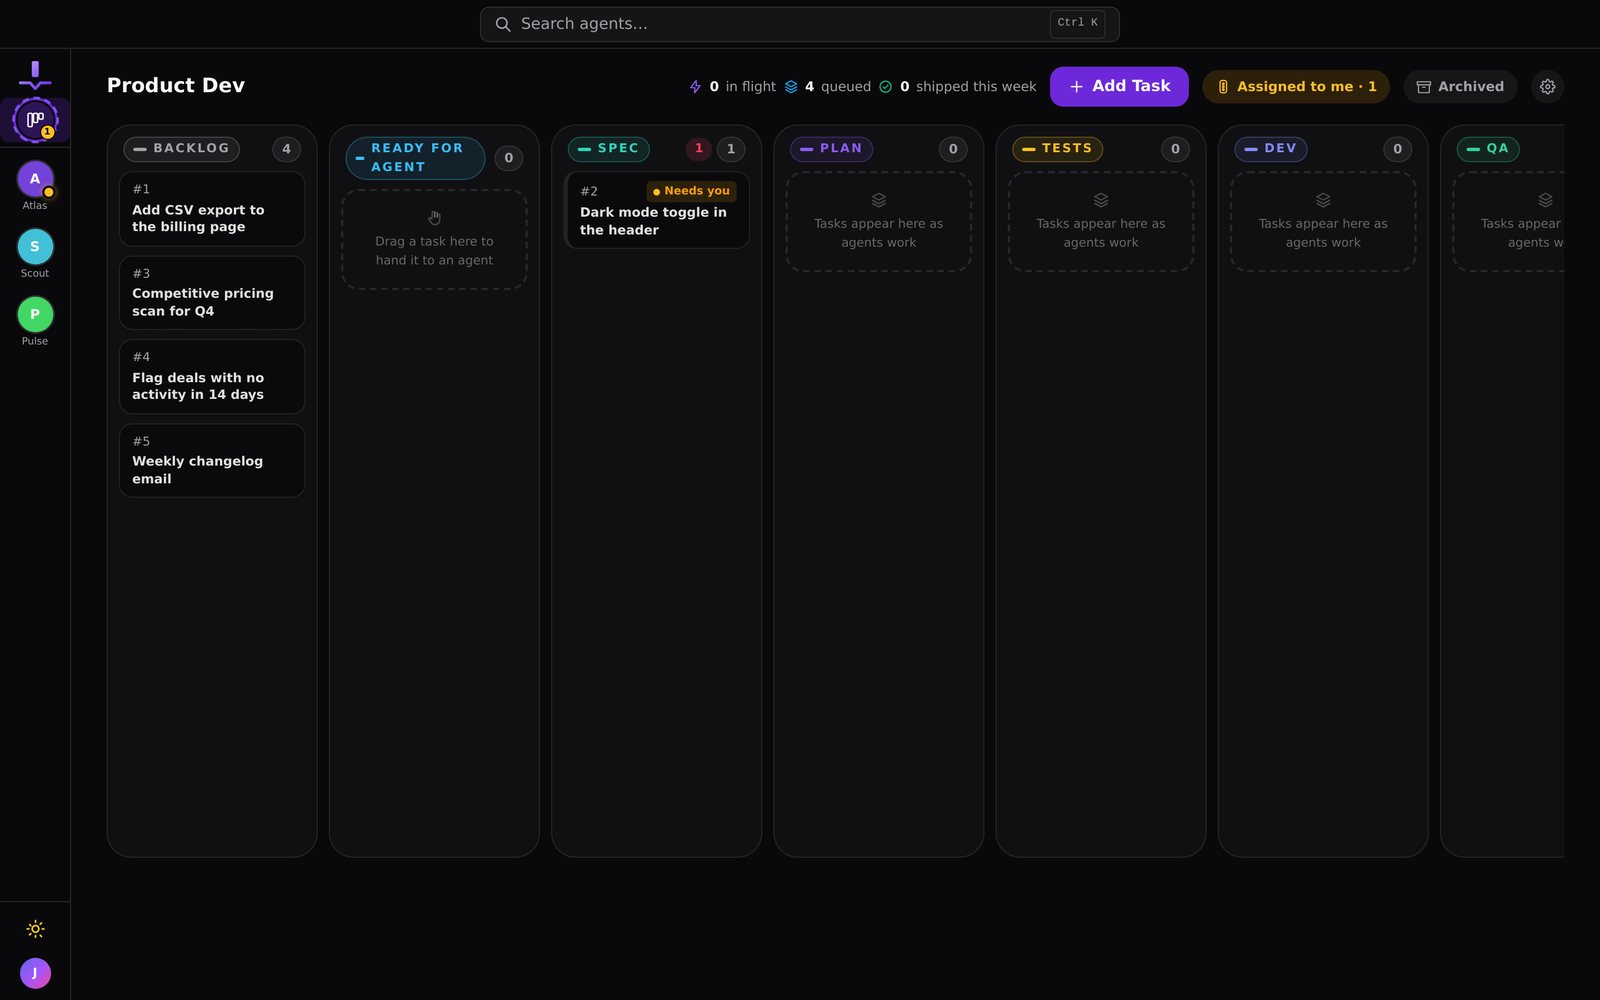Image resolution: width=1600 pixels, height=1000 pixels.
Task: Select the Plan column header pill
Action: [831, 149]
